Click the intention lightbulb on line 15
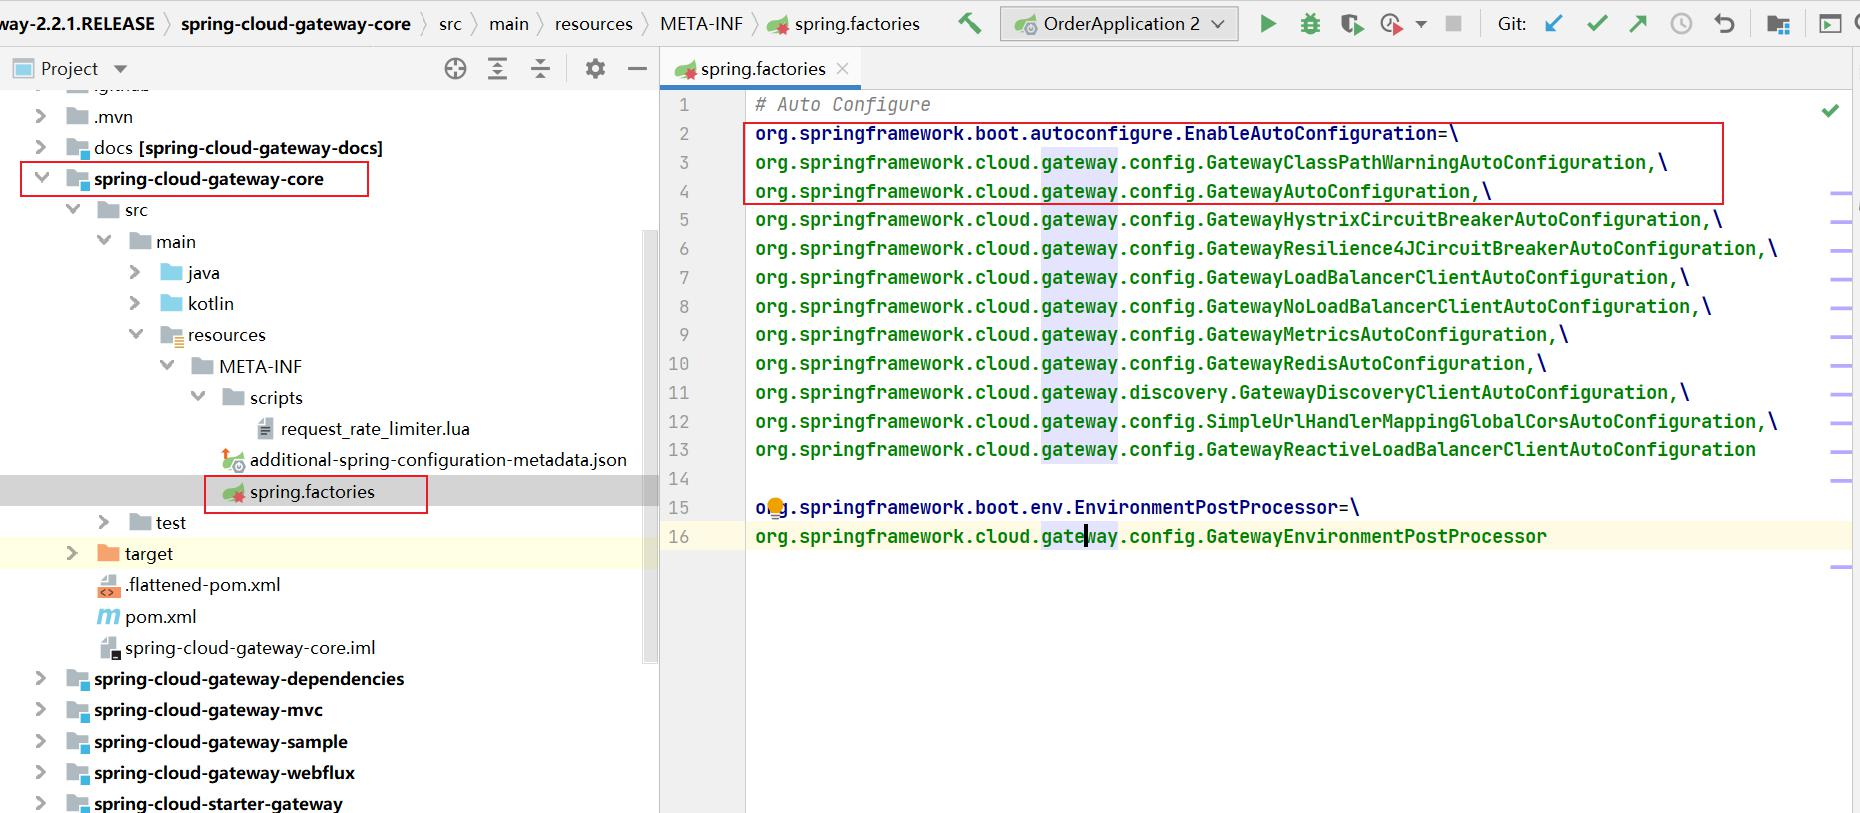The width and height of the screenshot is (1860, 813). coord(775,506)
